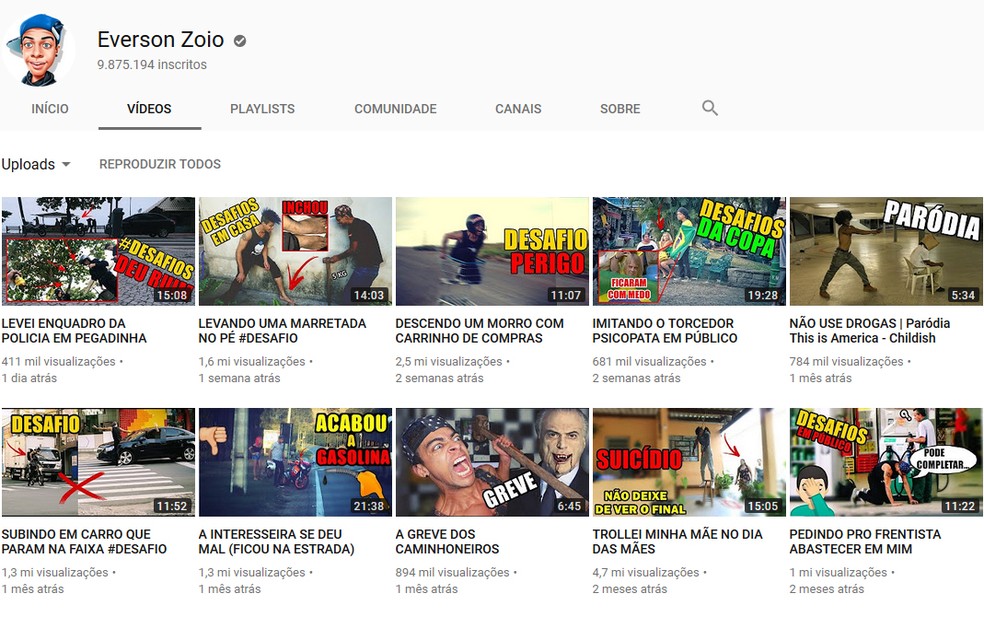Image resolution: width=984 pixels, height=617 pixels.
Task: Open the DESAFIO PERIGO video thumbnail
Action: (492, 245)
